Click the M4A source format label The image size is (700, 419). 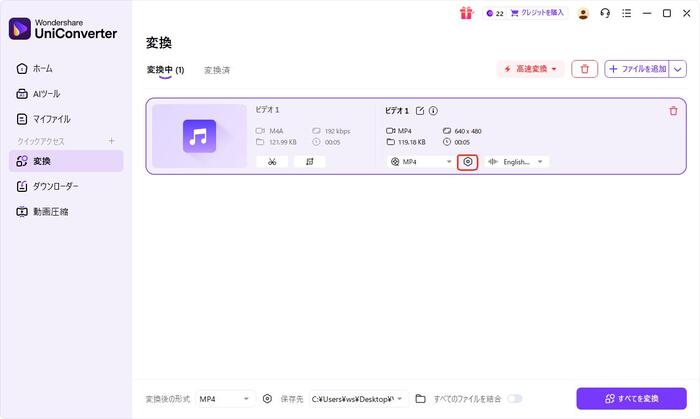click(x=276, y=131)
